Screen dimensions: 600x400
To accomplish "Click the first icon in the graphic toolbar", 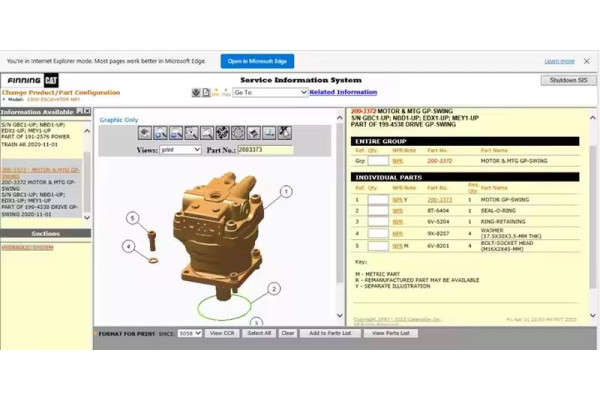I will (x=145, y=132).
